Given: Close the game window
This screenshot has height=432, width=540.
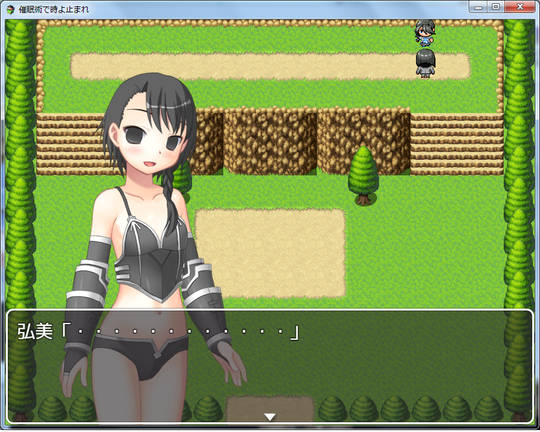Looking at the screenshot, I should click(x=520, y=7).
